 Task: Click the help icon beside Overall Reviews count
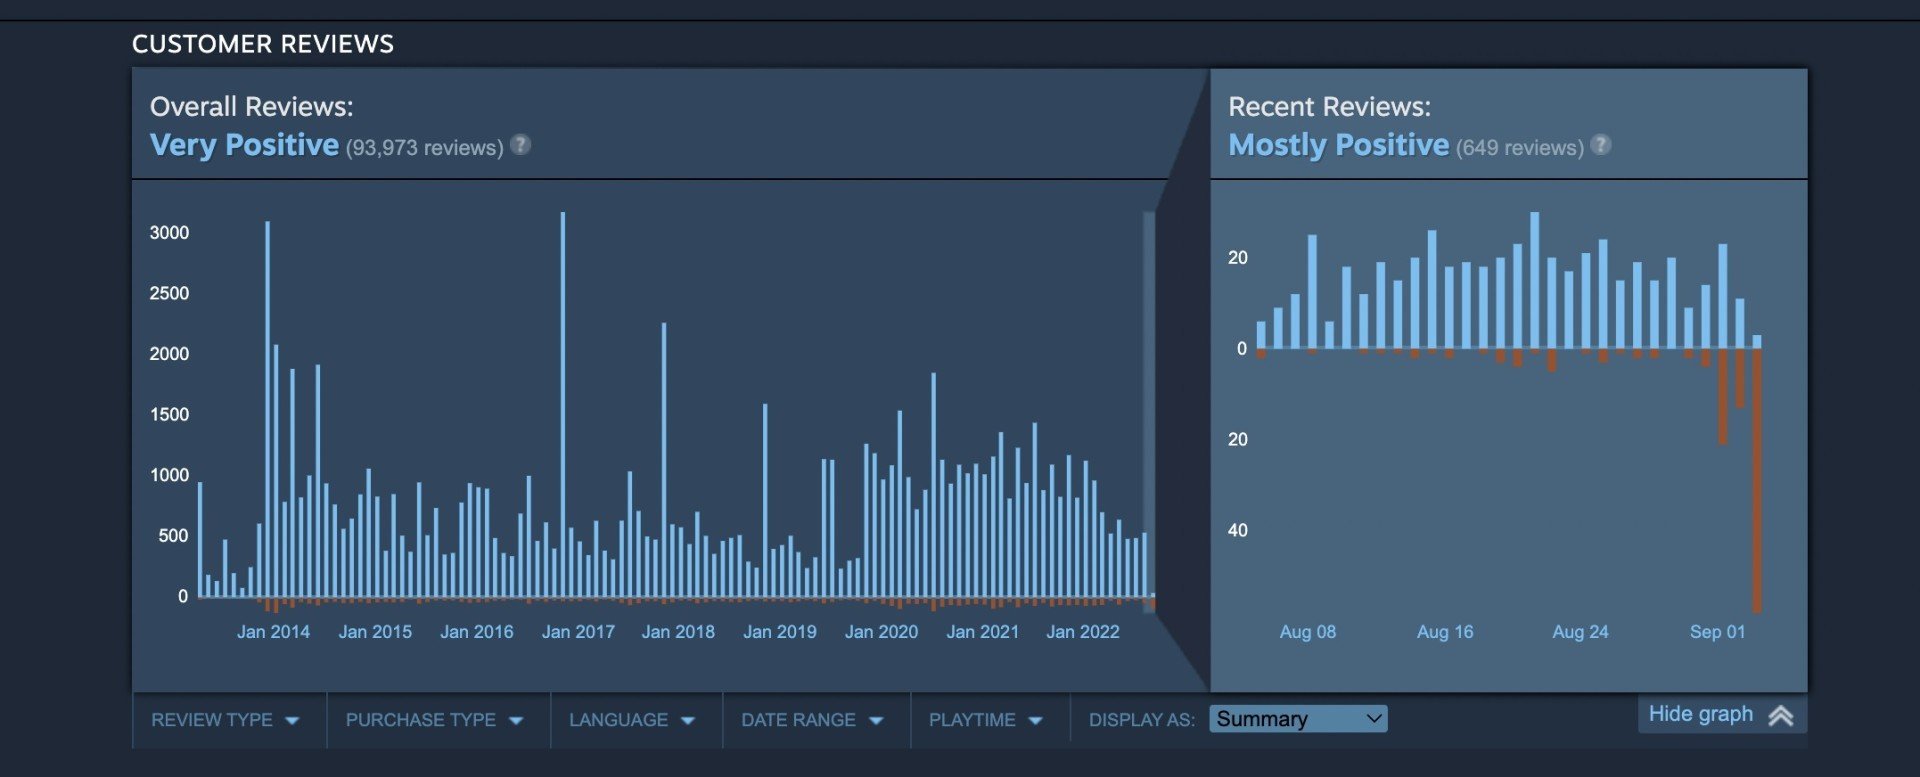coord(520,145)
